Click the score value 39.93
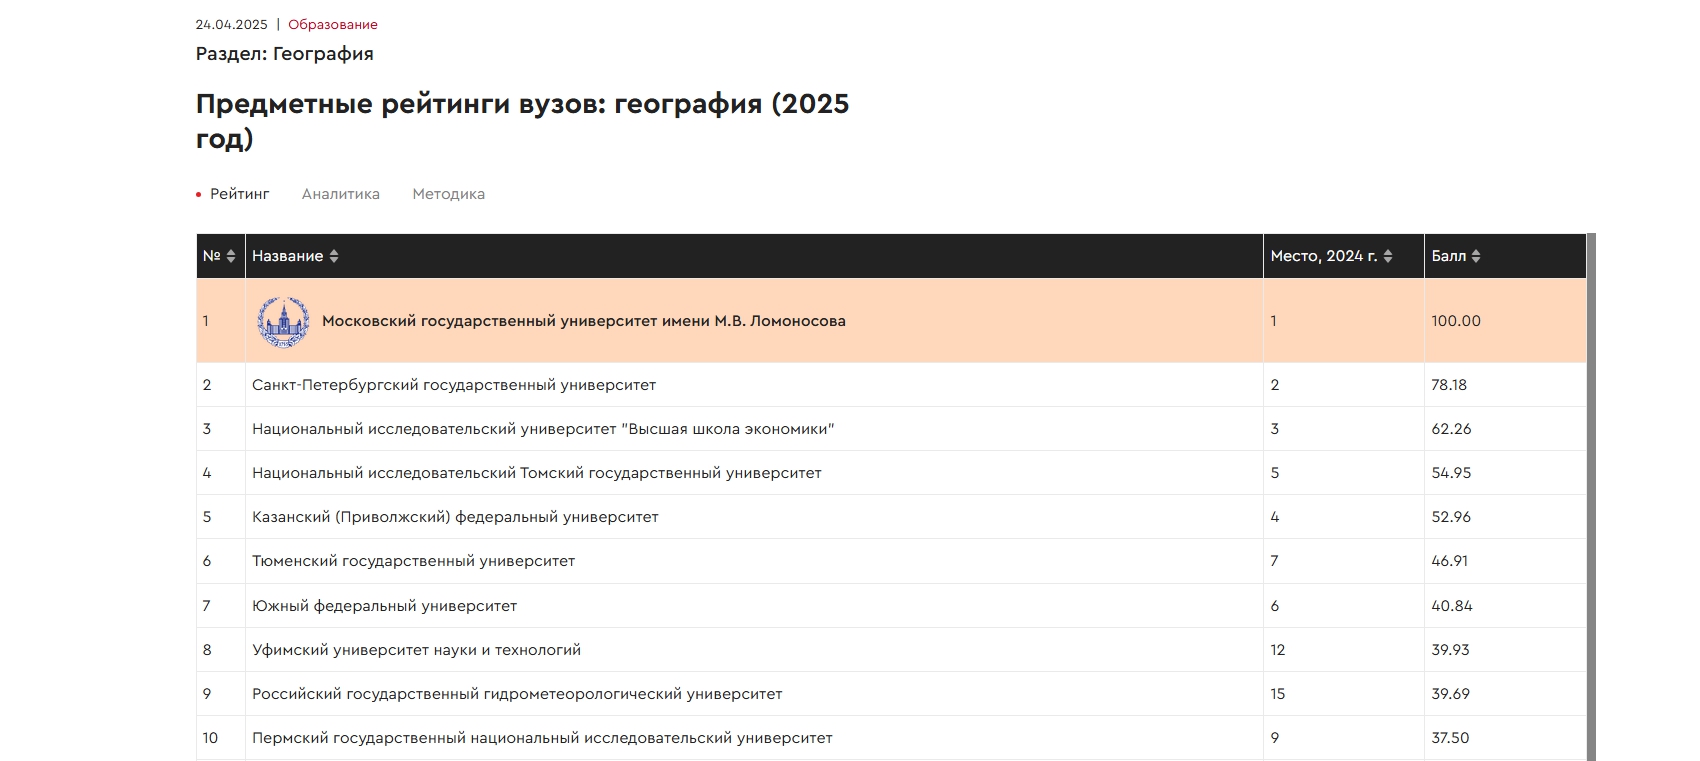1700x761 pixels. pyautogui.click(x=1451, y=650)
